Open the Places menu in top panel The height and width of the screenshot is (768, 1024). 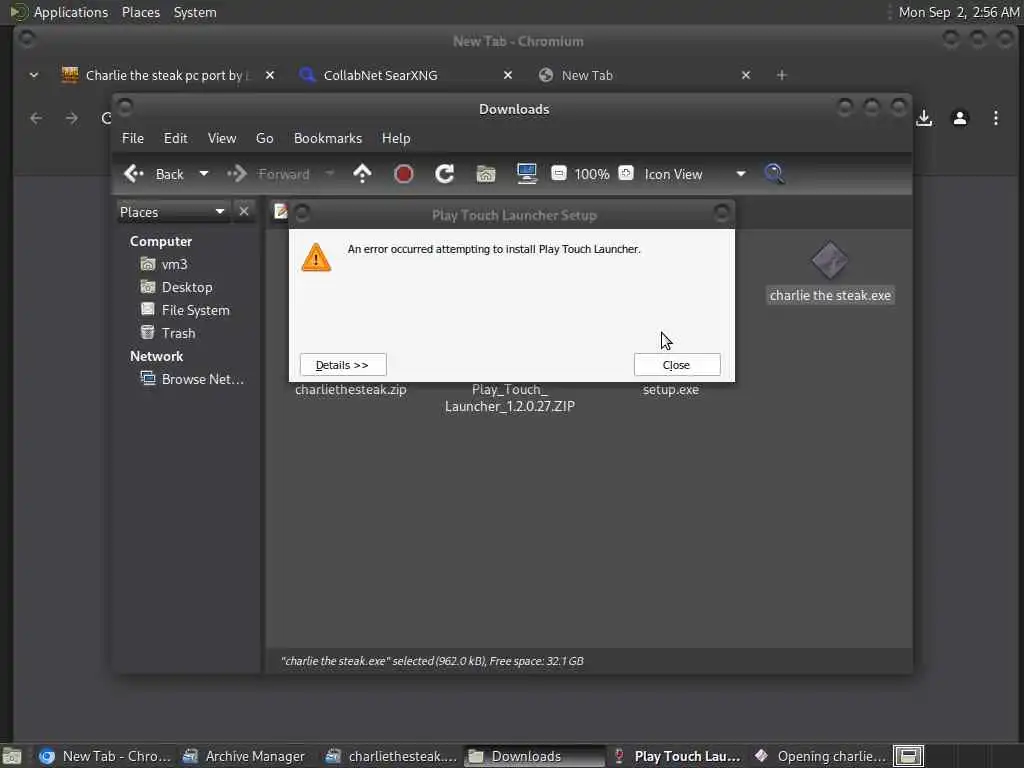[x=141, y=12]
